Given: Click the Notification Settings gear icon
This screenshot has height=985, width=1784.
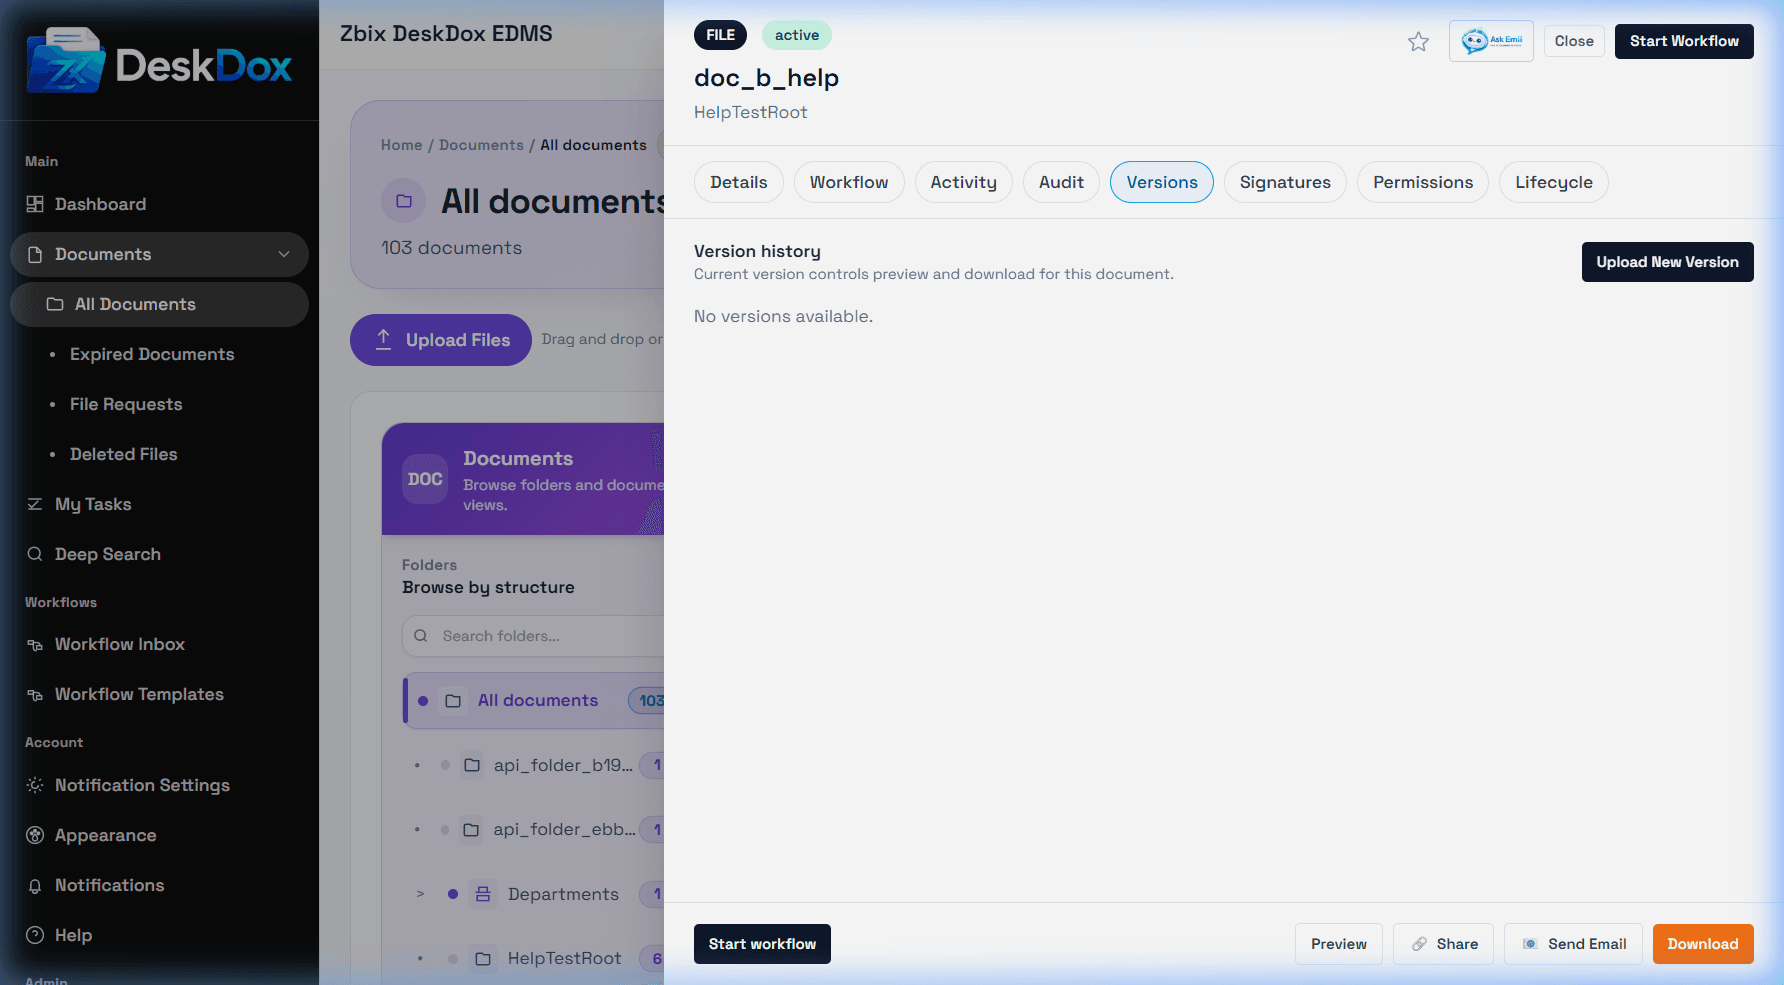Looking at the screenshot, I should pyautogui.click(x=35, y=785).
